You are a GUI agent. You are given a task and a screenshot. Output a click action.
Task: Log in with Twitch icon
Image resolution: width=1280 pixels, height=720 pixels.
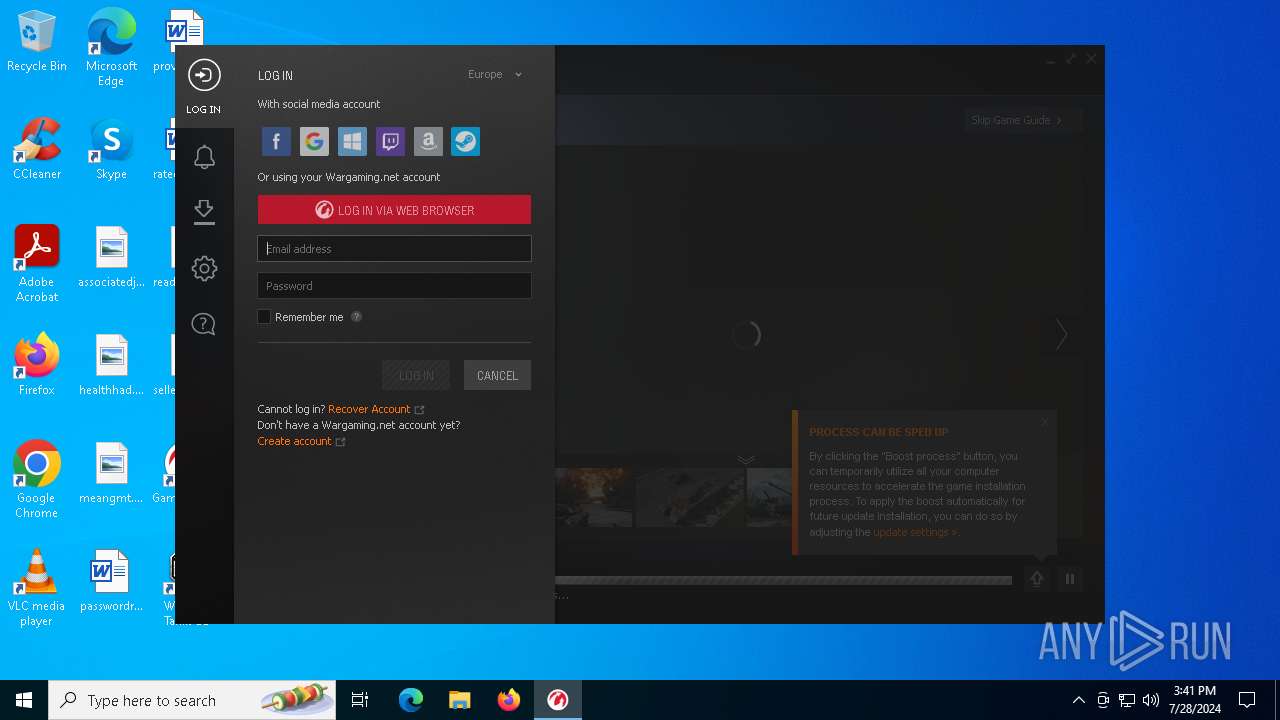coord(390,141)
